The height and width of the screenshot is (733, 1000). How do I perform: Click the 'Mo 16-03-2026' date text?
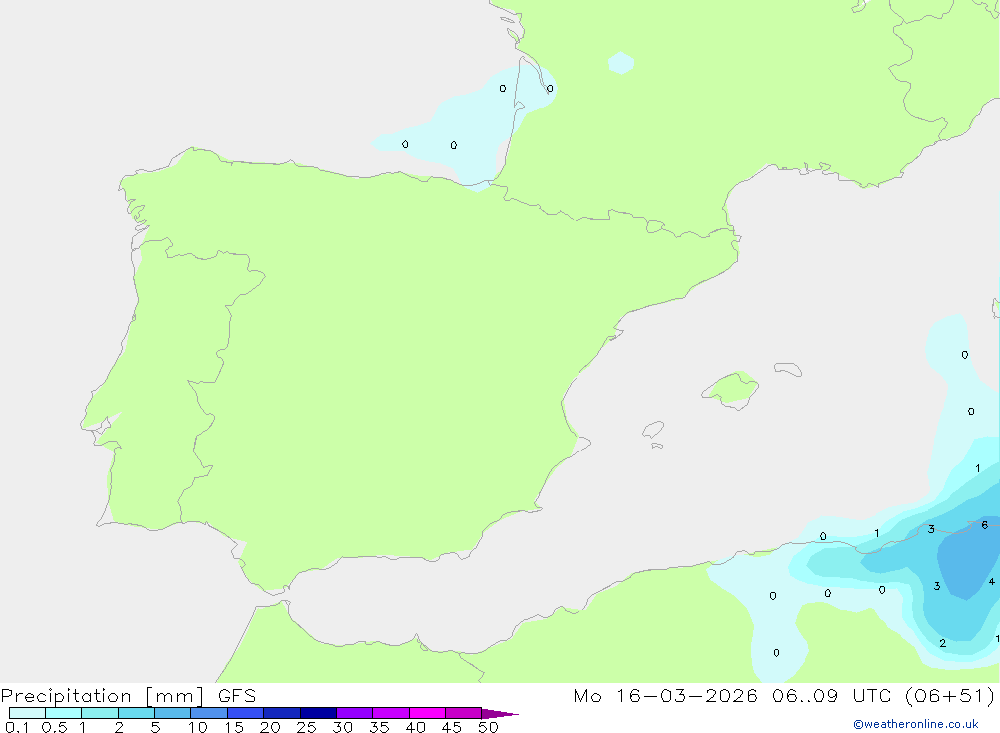pyautogui.click(x=665, y=696)
